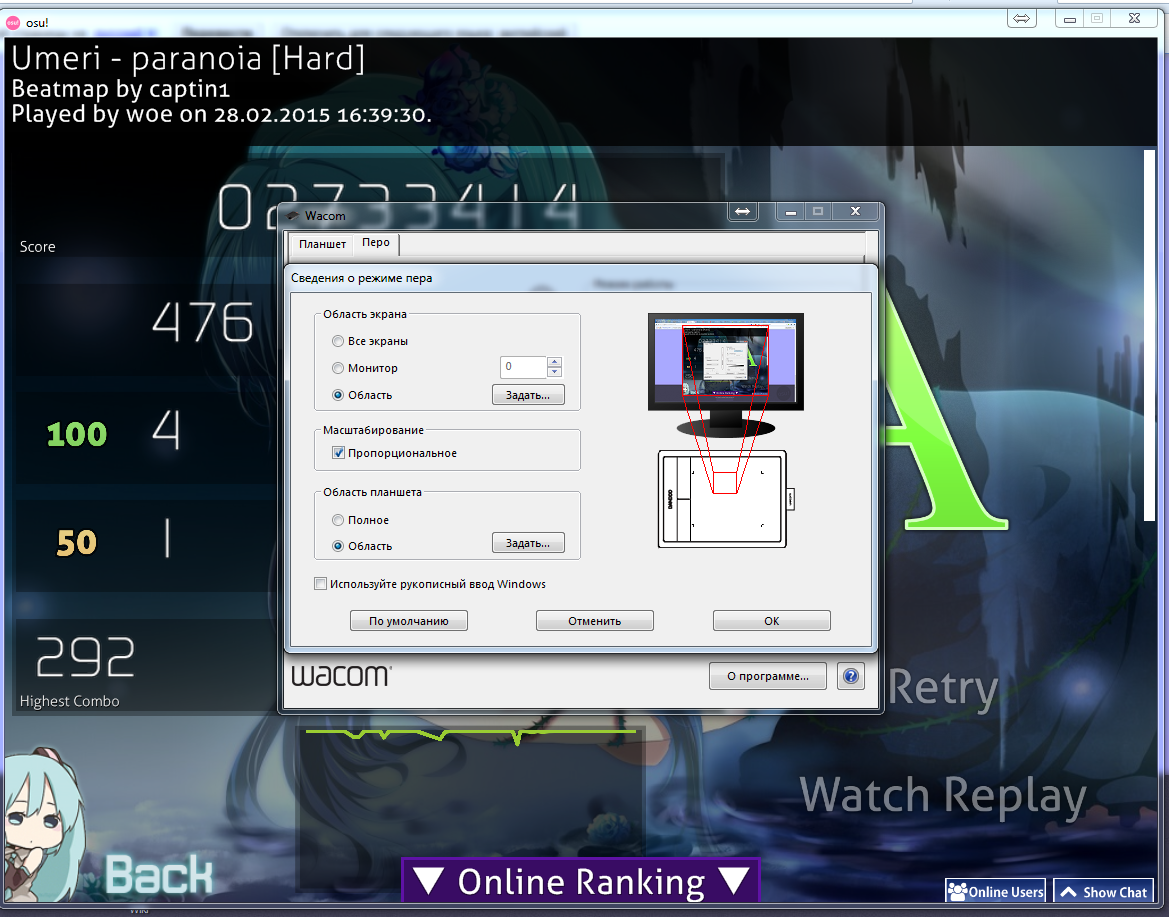Click the green "100" hit label
The width and height of the screenshot is (1169, 917).
(77, 434)
